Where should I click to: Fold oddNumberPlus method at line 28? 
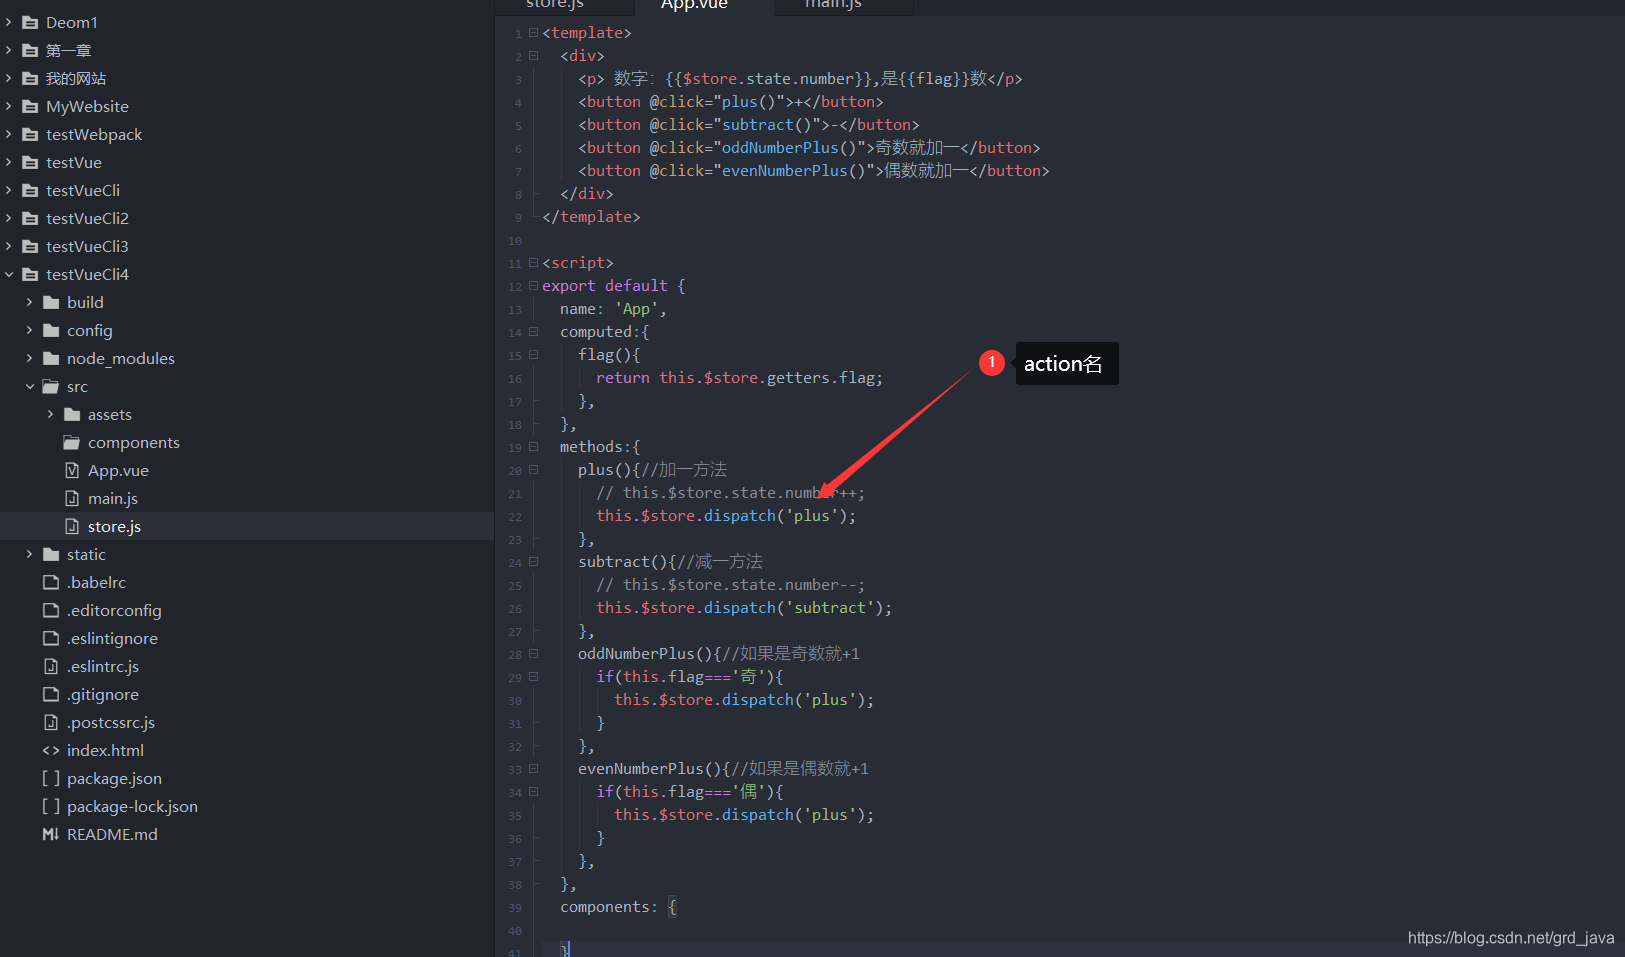[x=533, y=654]
